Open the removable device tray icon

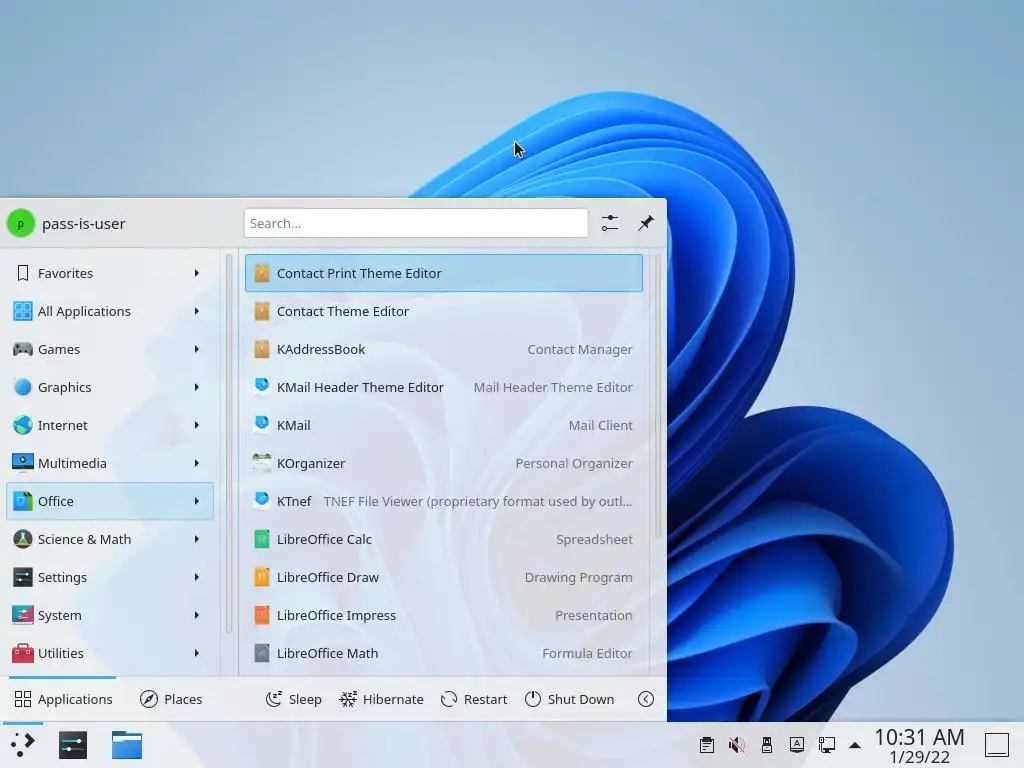[767, 744]
